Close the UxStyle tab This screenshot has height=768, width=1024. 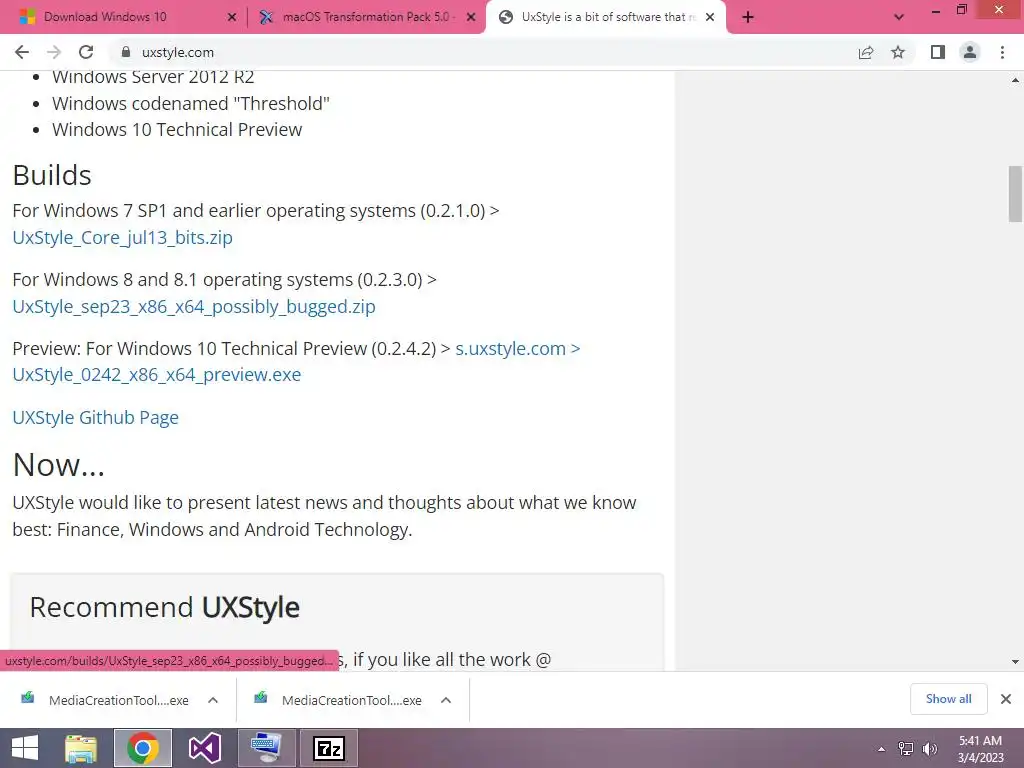point(710,18)
